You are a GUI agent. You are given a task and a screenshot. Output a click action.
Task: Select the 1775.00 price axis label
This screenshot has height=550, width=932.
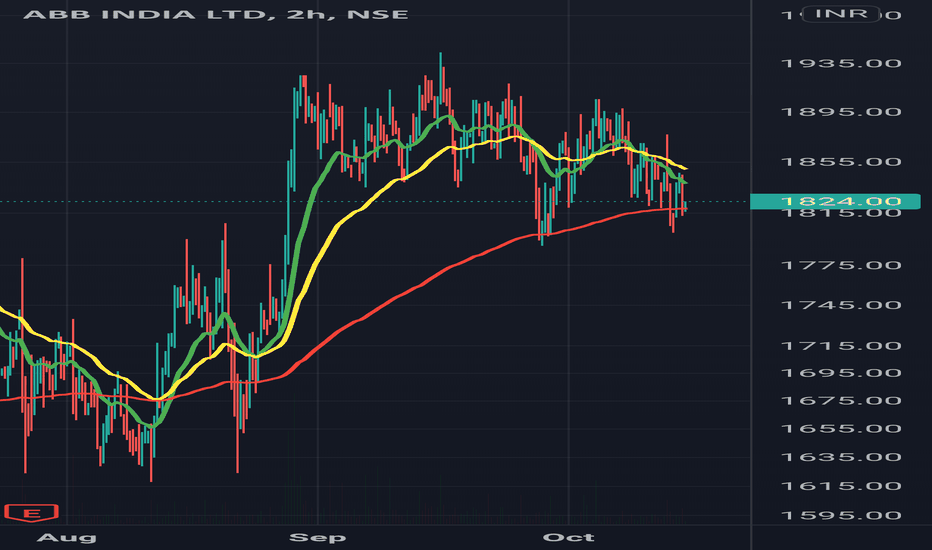tap(841, 265)
